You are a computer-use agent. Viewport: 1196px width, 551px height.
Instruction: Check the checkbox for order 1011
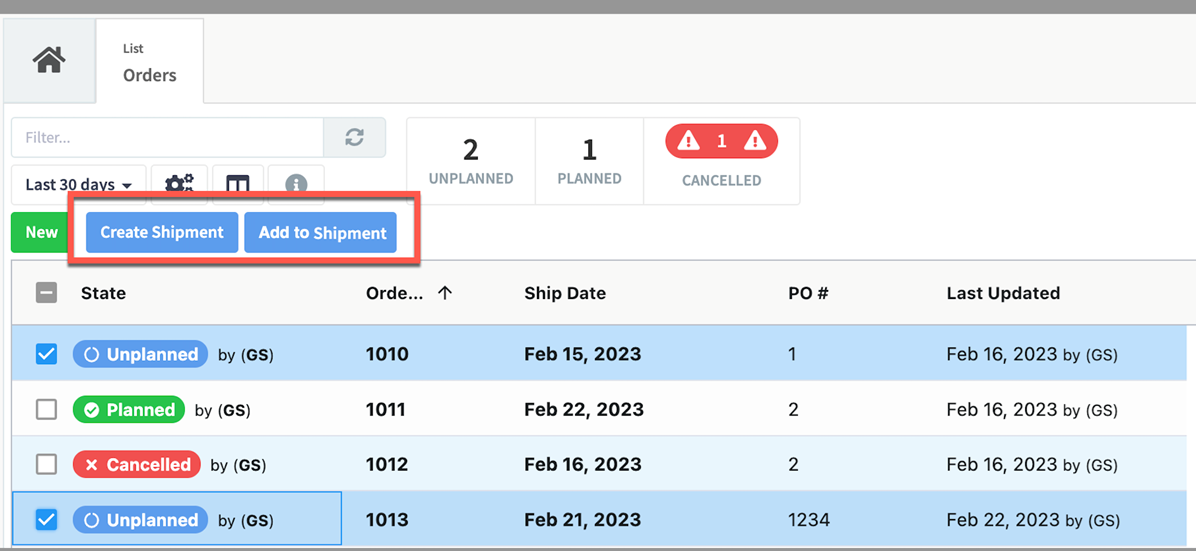[x=46, y=410]
